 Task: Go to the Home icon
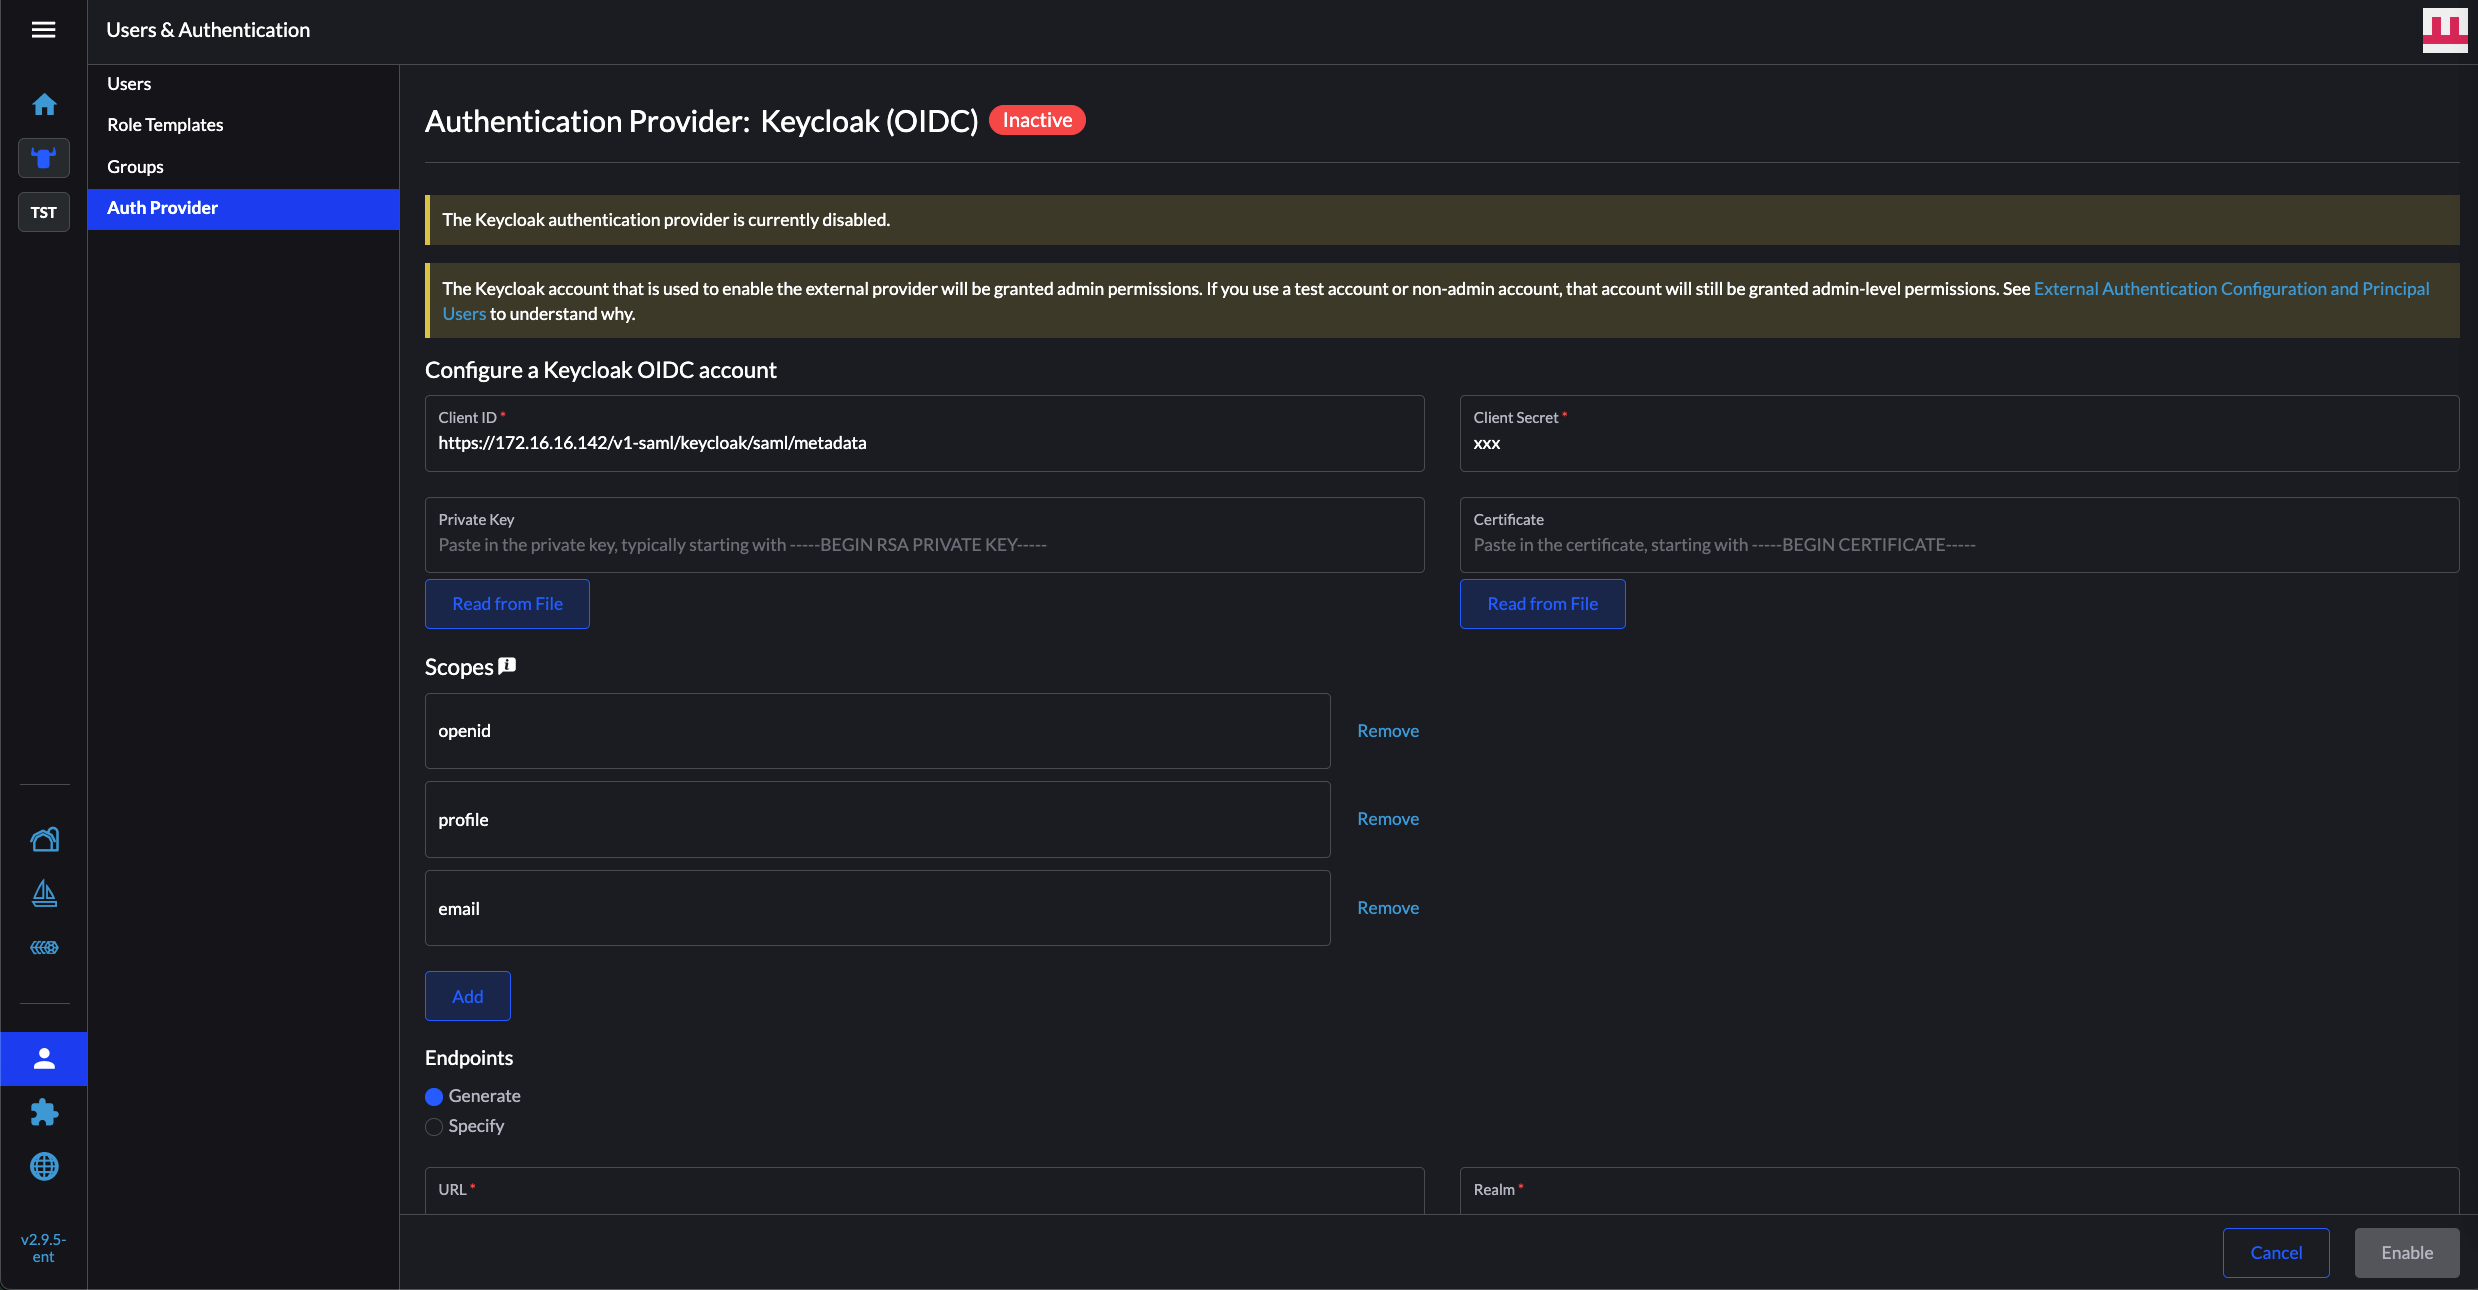pos(44,104)
